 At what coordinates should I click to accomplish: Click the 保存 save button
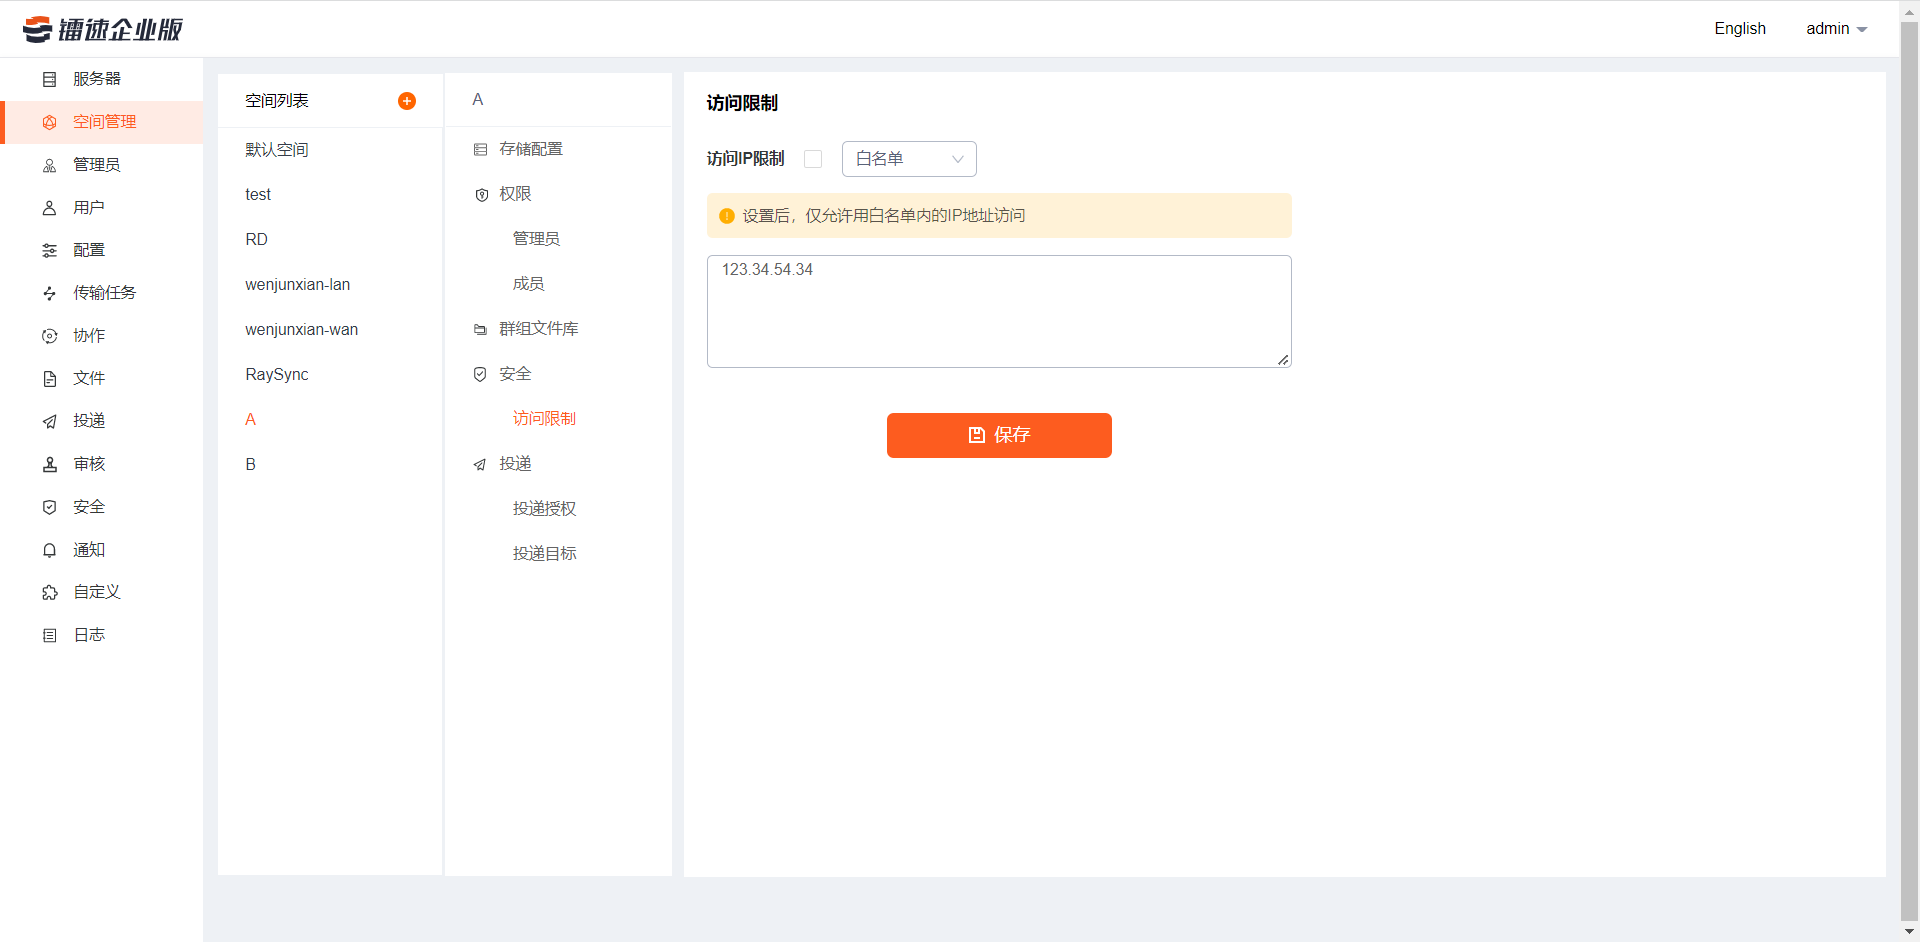999,435
